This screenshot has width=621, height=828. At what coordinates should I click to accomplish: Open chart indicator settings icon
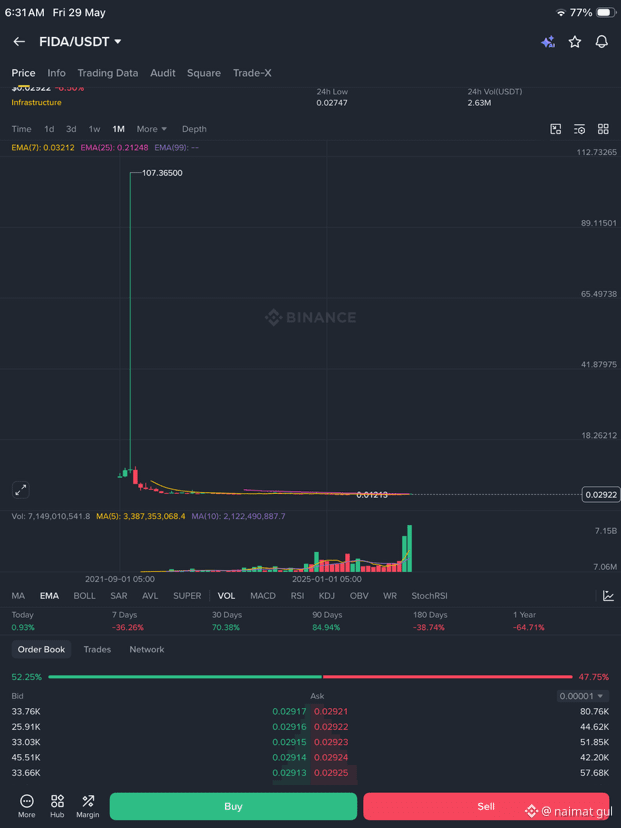(579, 129)
